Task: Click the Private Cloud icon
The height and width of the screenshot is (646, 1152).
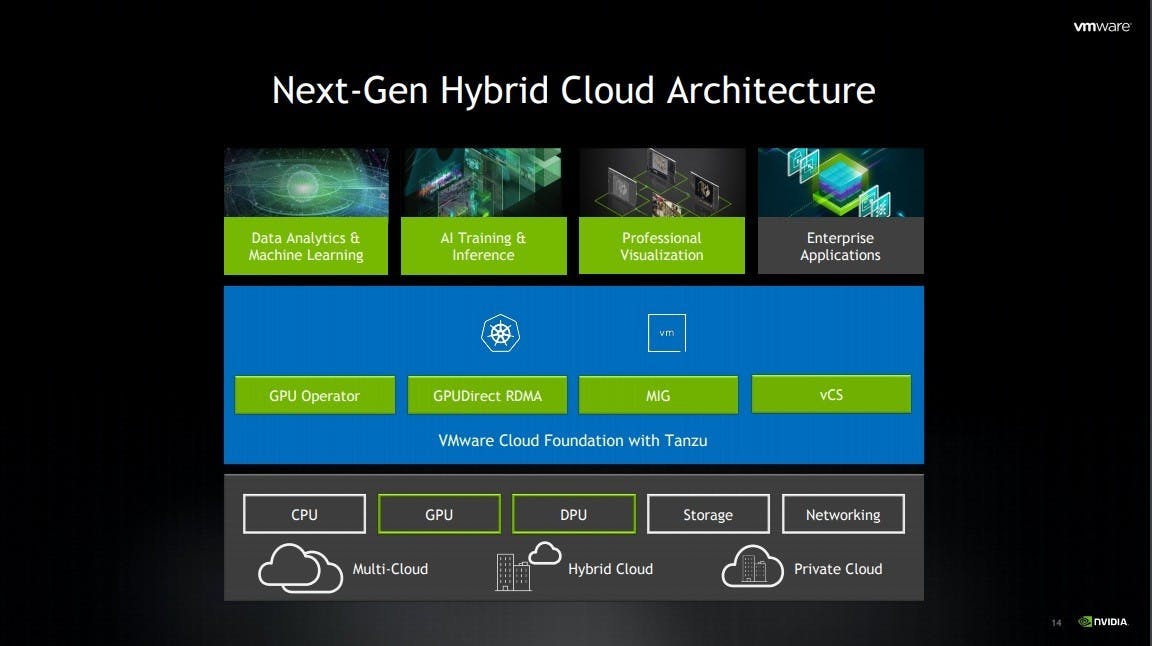Action: coord(752,566)
